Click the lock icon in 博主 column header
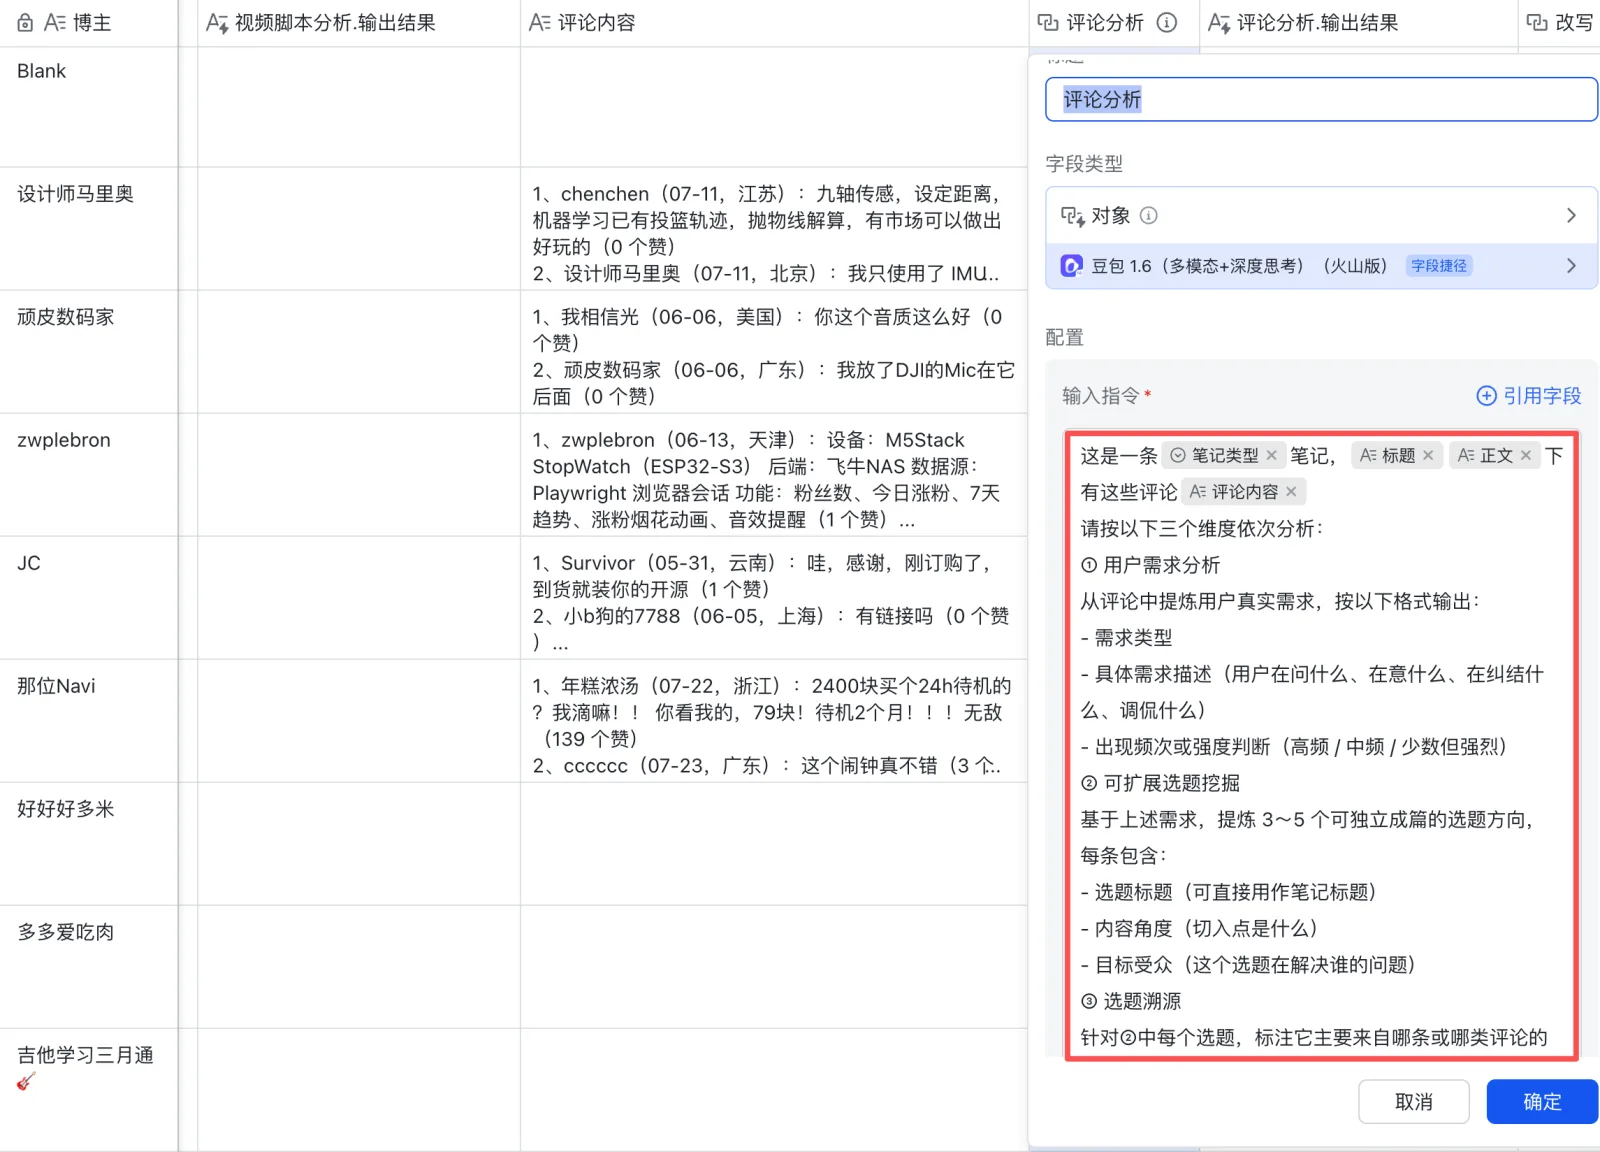 coord(26,23)
